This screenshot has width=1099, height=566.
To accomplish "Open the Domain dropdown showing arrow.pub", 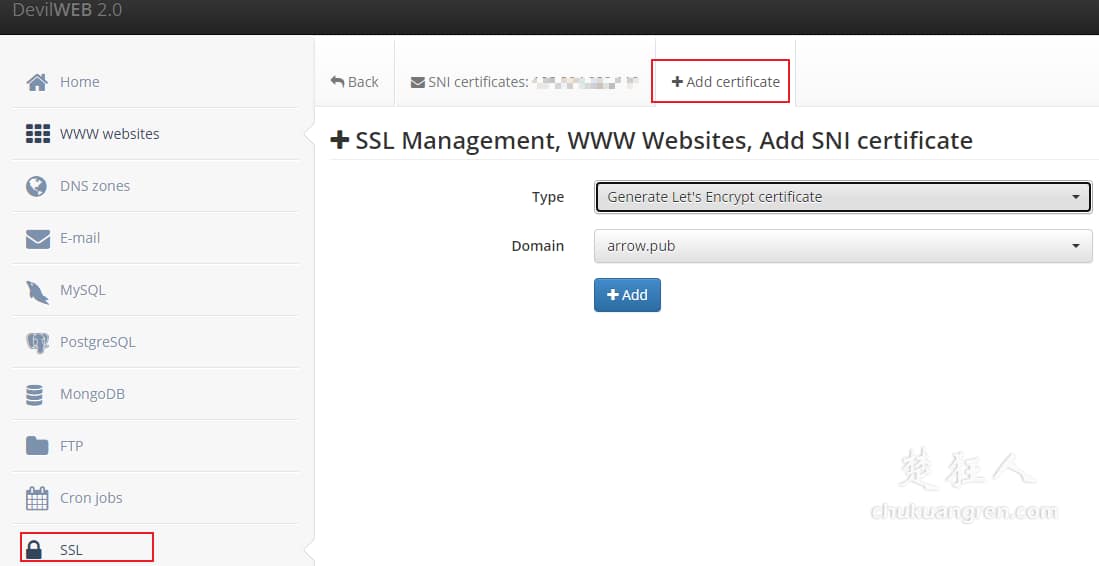I will click(843, 246).
